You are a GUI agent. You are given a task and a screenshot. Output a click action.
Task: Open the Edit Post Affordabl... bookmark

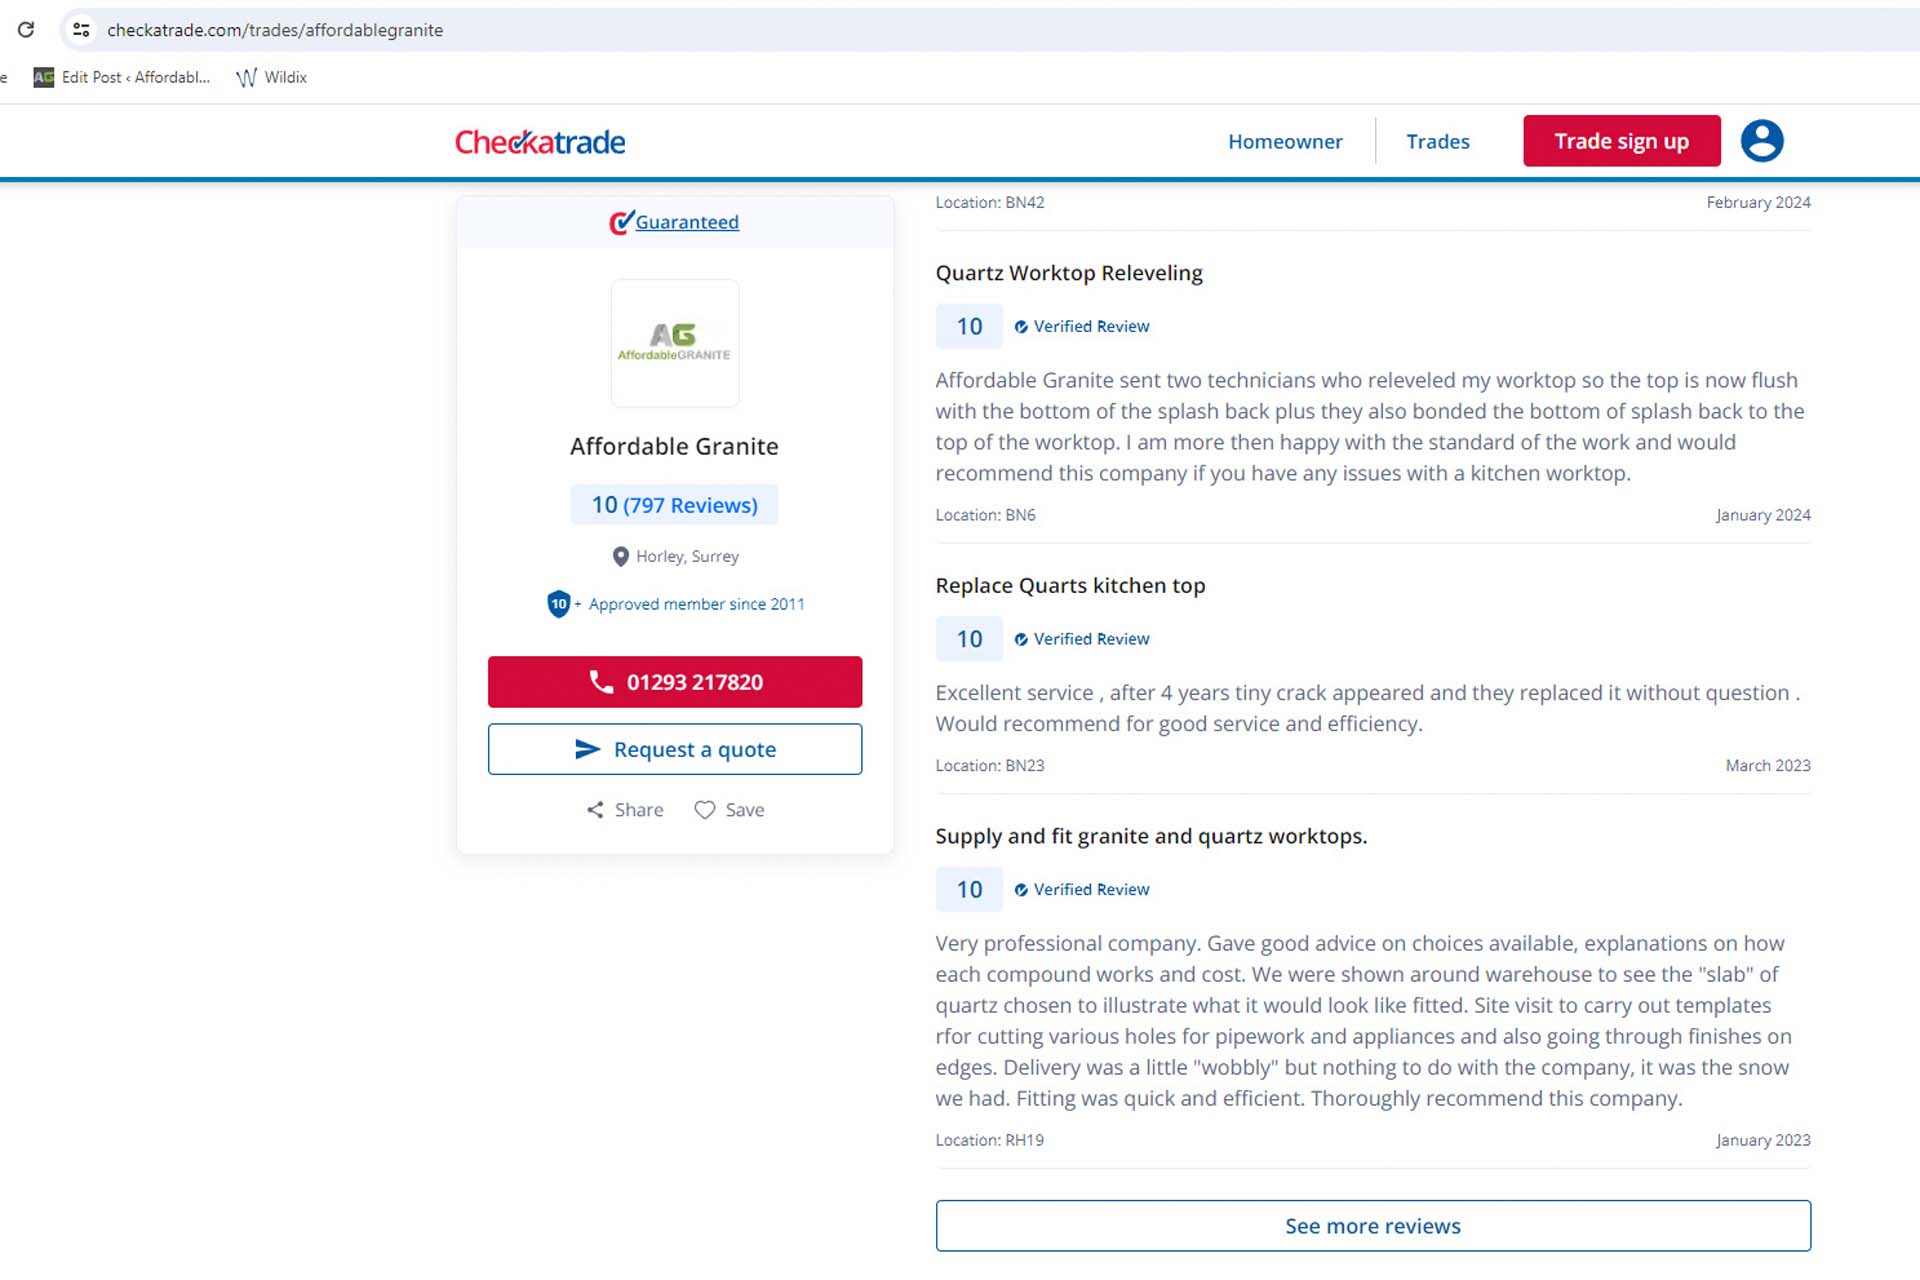pos(122,77)
